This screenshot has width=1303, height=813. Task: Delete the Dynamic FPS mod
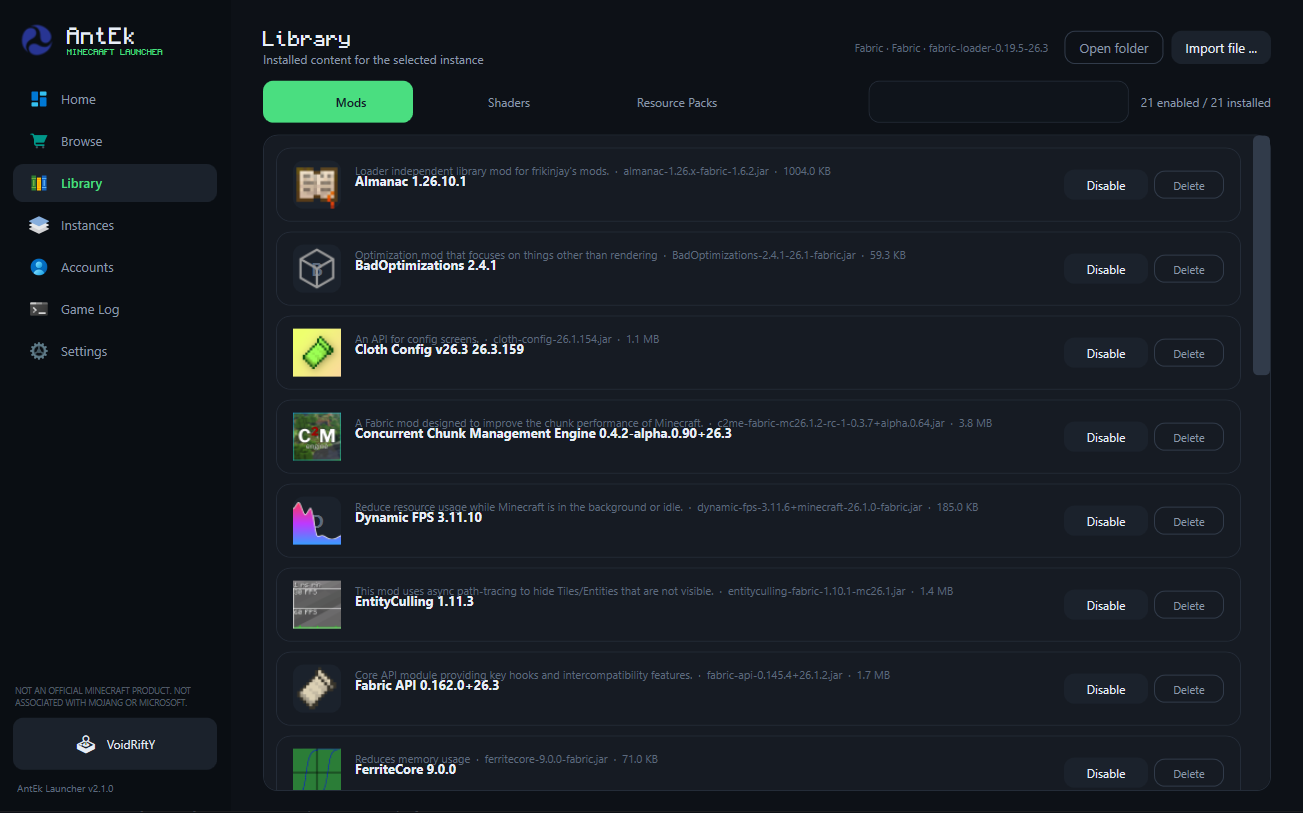pos(1189,521)
